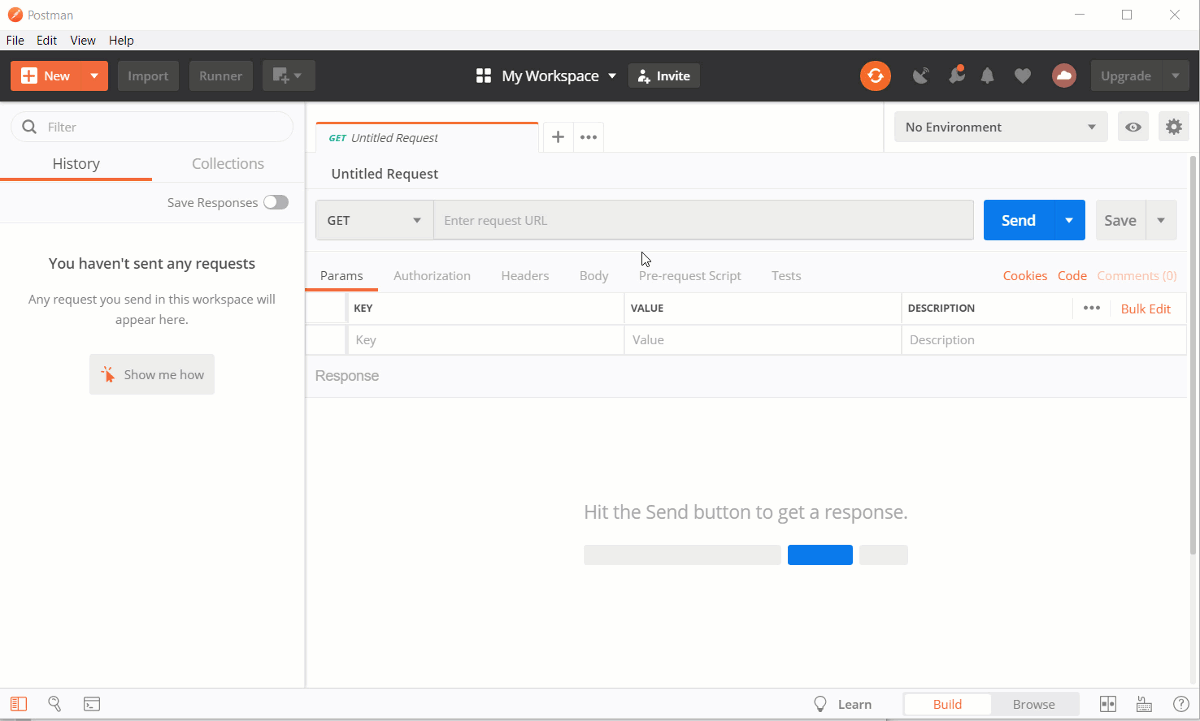The image size is (1200, 721).
Task: Click the orange sync status icon
Action: (875, 76)
